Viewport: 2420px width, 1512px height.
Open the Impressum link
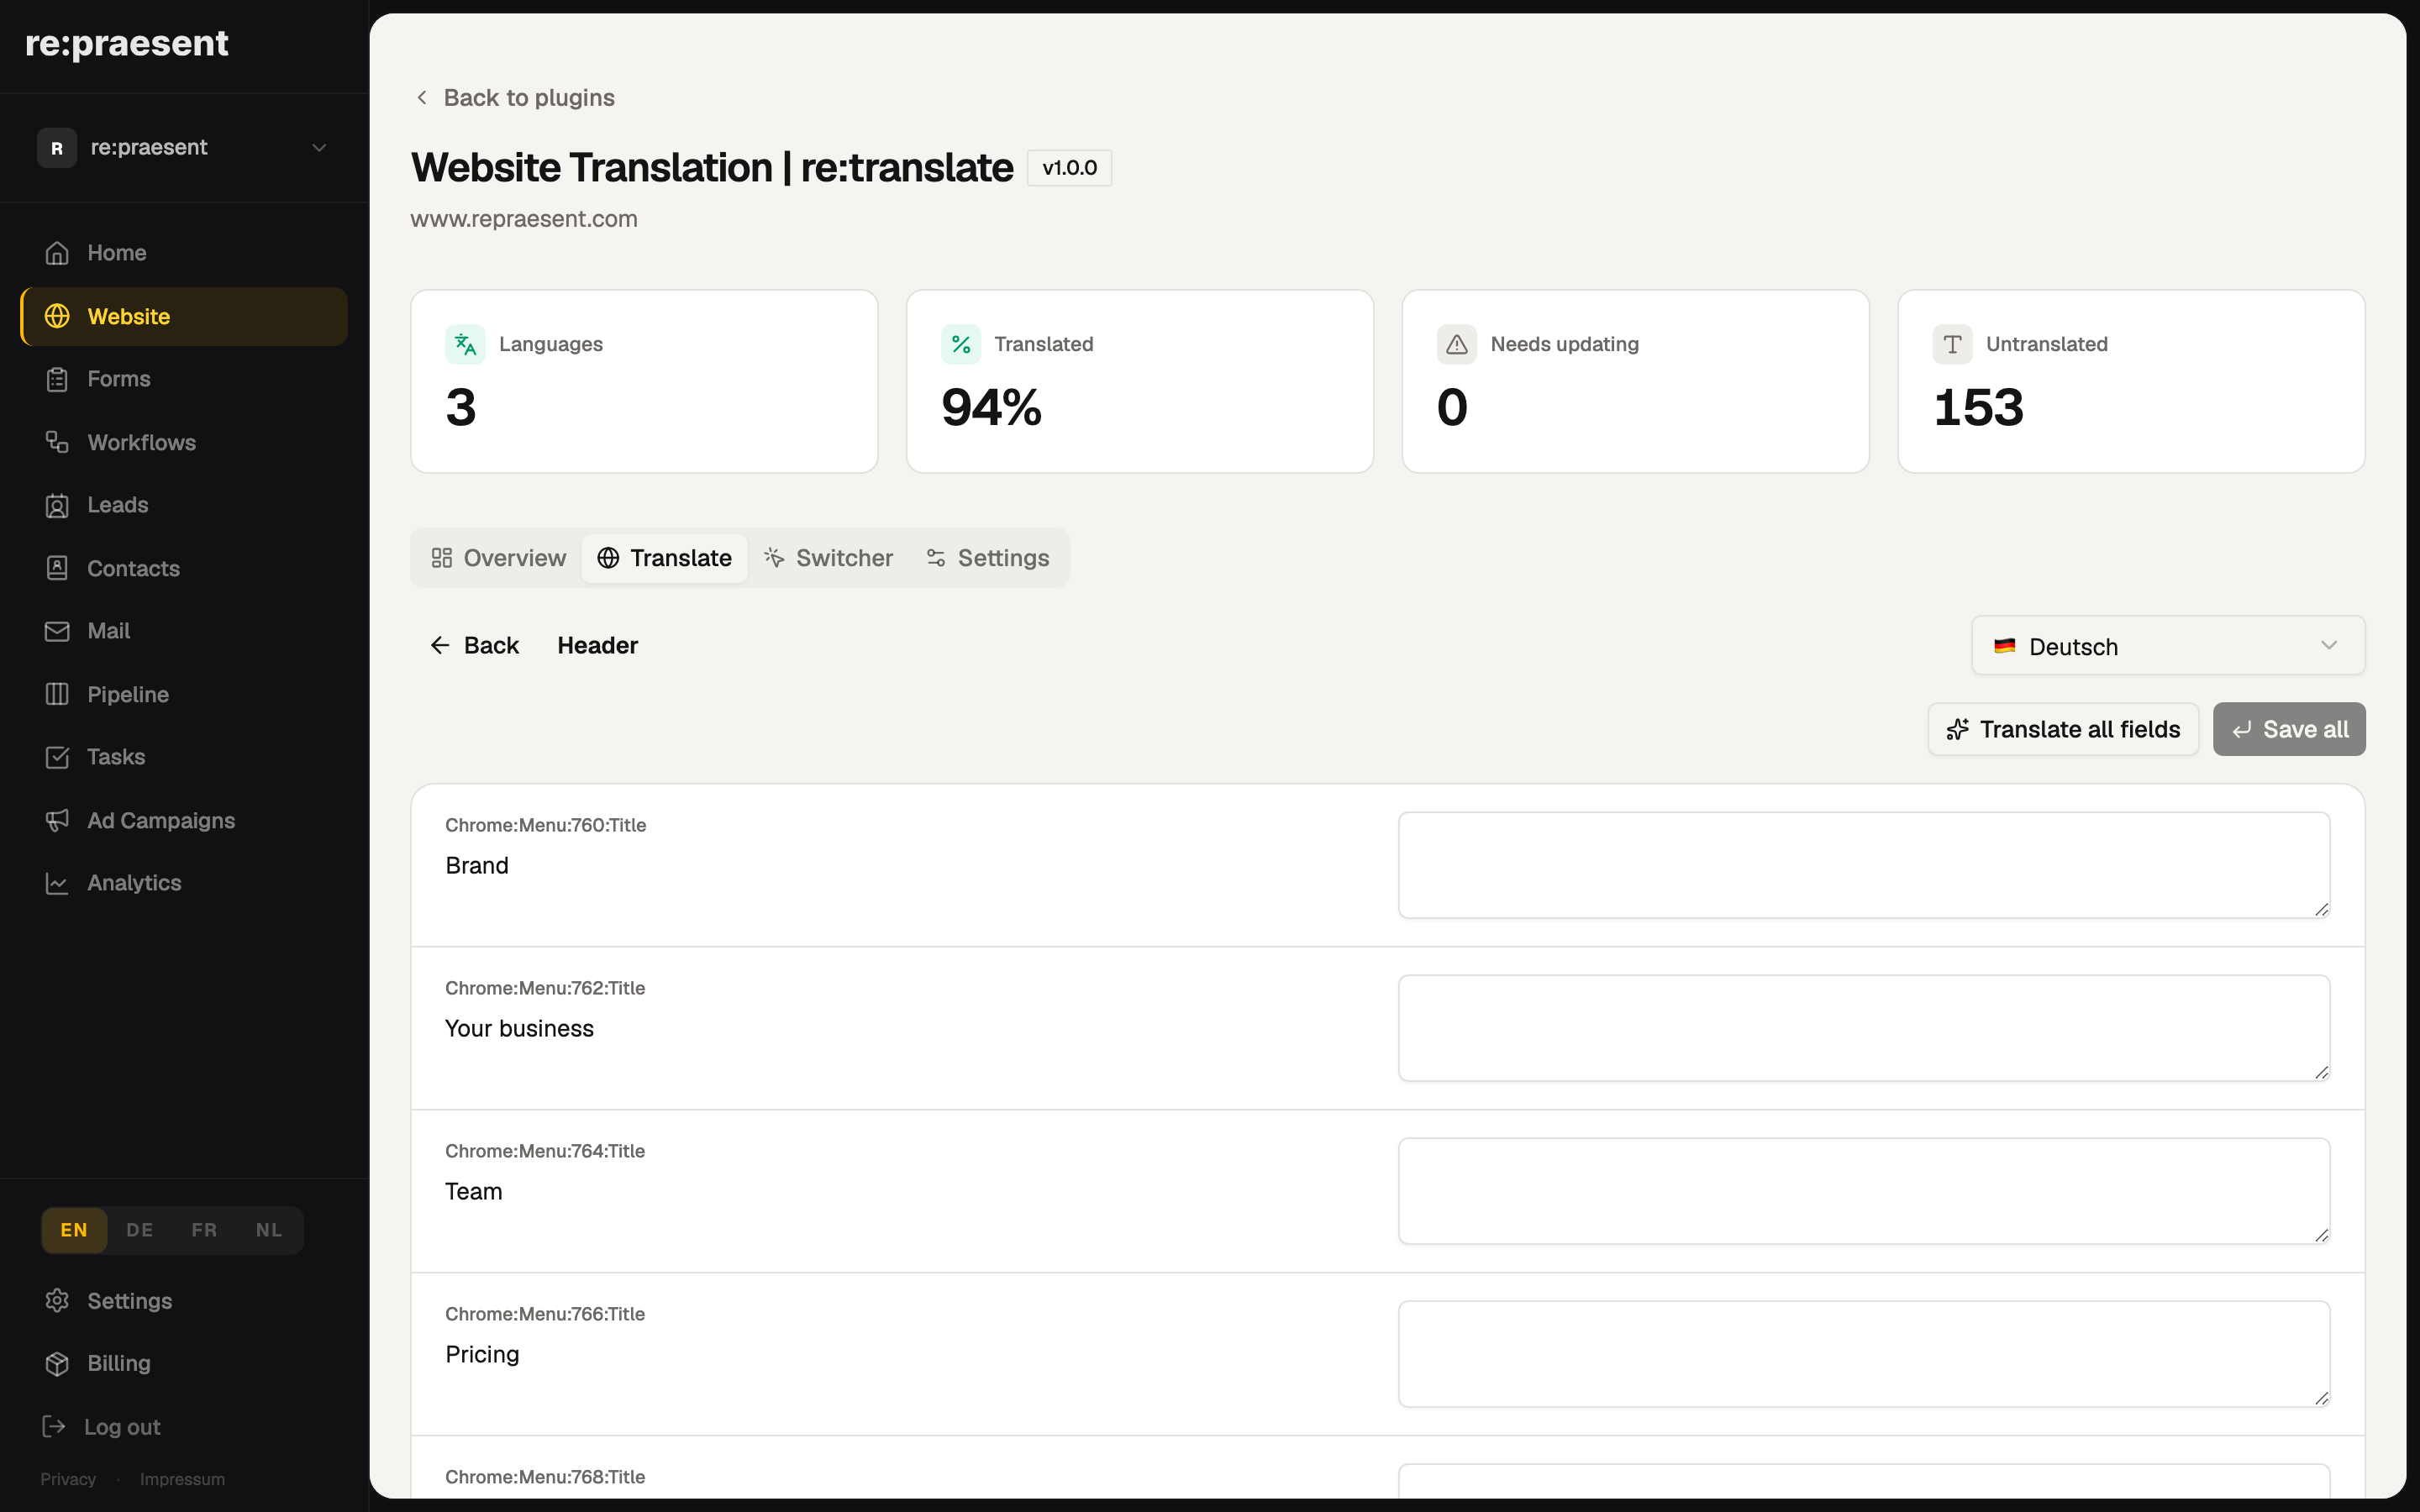coord(182,1479)
